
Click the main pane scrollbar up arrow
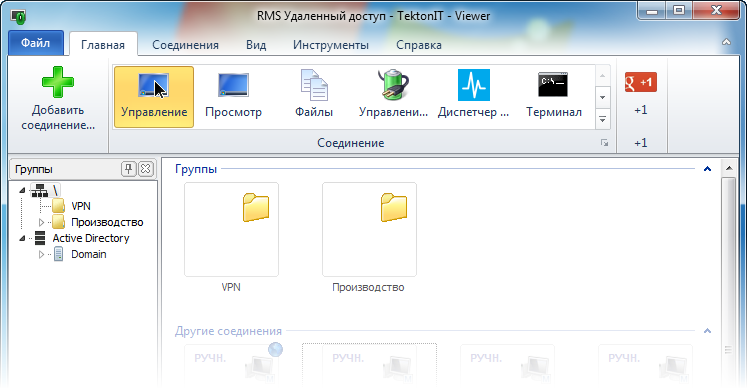coord(729,168)
